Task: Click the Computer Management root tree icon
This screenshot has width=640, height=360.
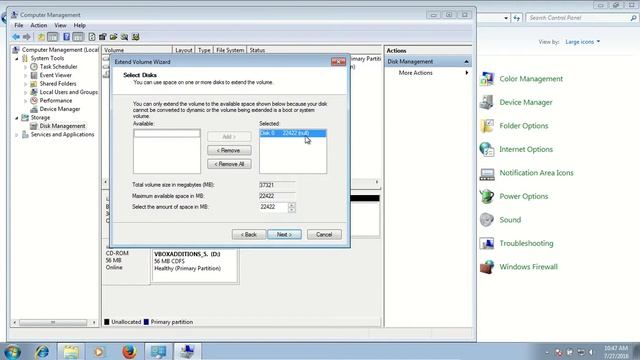Action: pos(16,50)
